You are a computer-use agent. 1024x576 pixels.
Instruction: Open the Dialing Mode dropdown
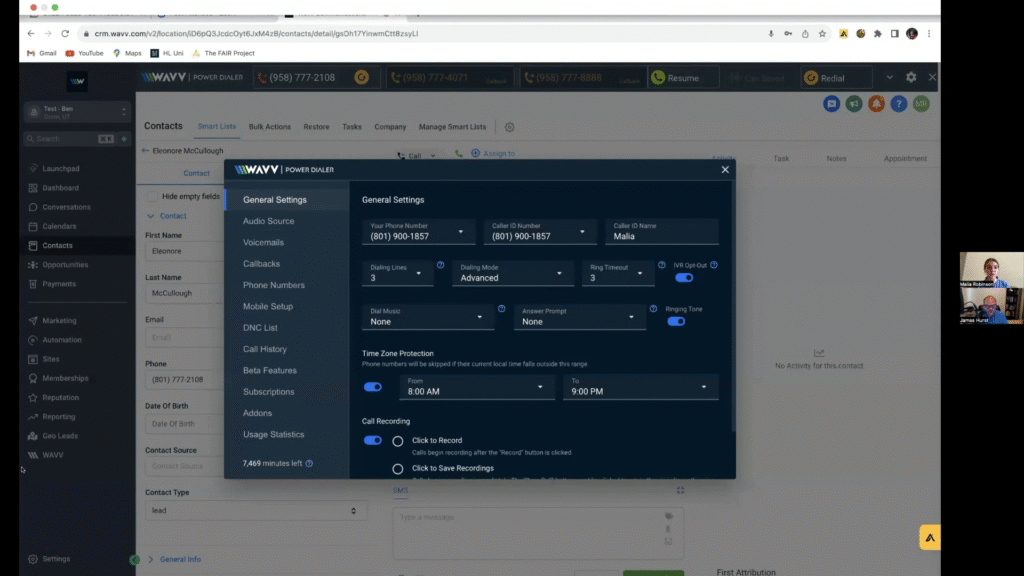[512, 273]
